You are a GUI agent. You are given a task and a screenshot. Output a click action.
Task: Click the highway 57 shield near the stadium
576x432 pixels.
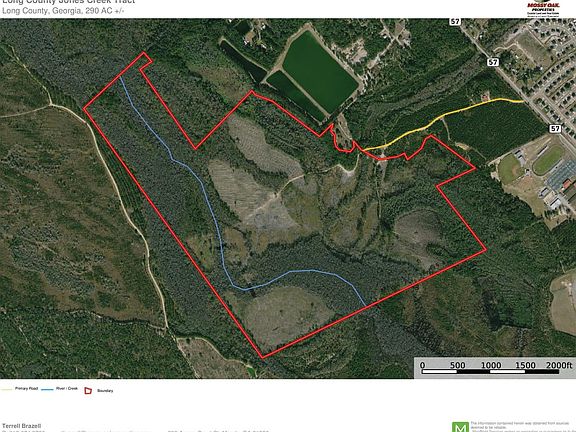(555, 129)
